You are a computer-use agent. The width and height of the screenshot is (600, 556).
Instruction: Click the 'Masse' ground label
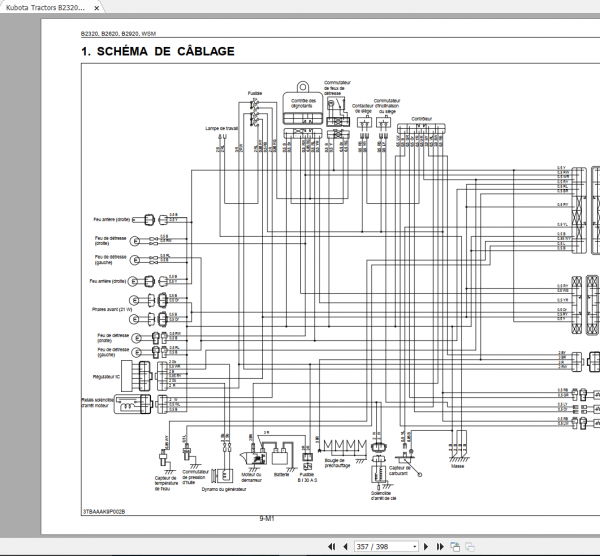pos(457,466)
